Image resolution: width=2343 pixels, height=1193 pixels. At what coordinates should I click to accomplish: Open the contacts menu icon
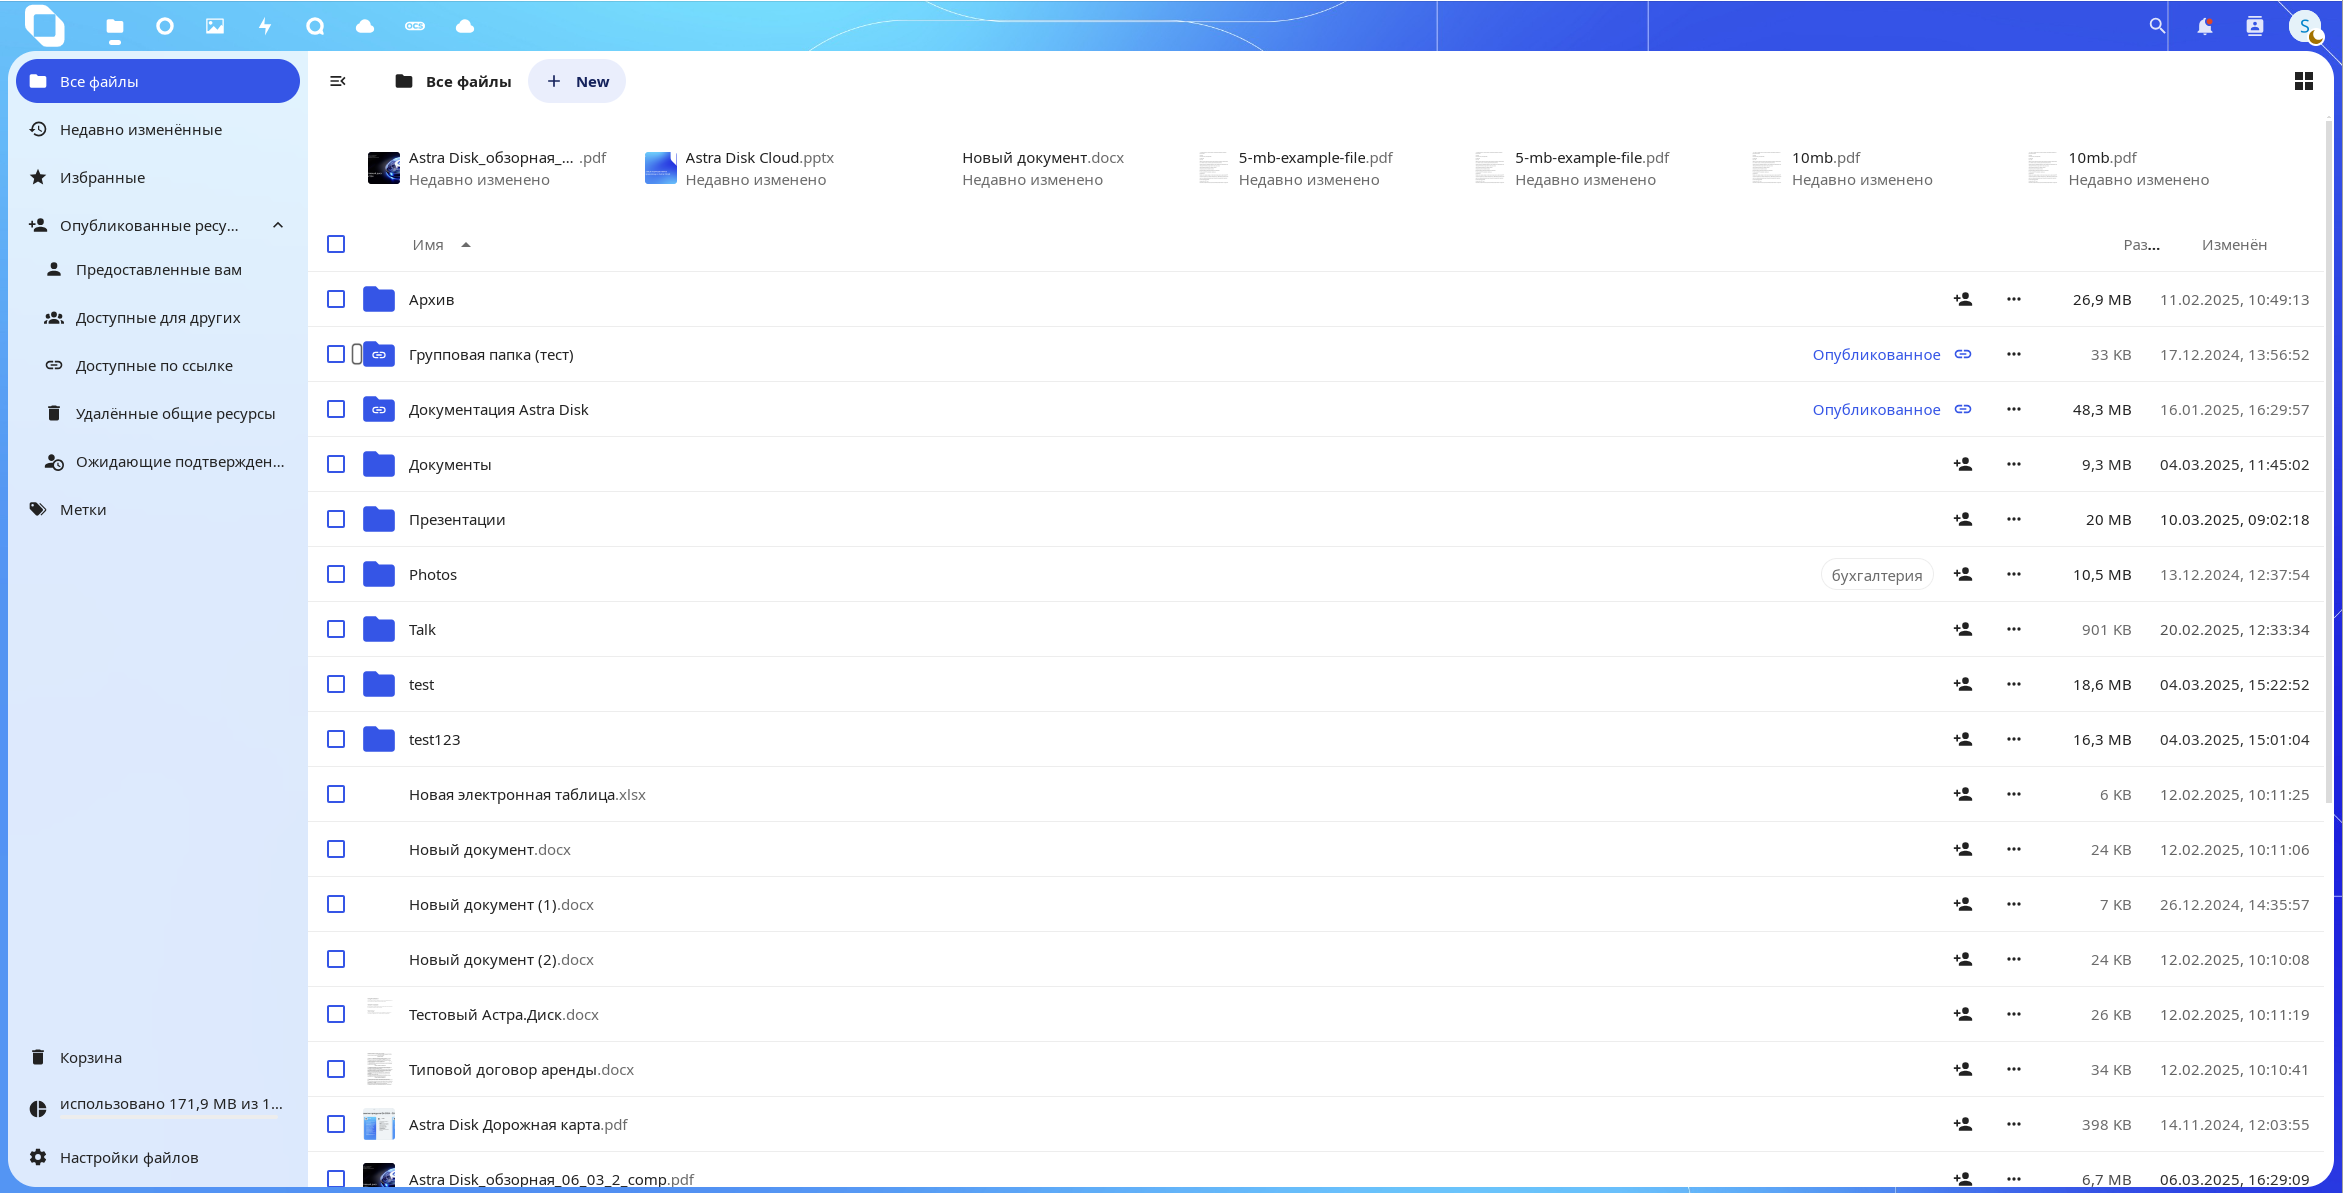2255,26
